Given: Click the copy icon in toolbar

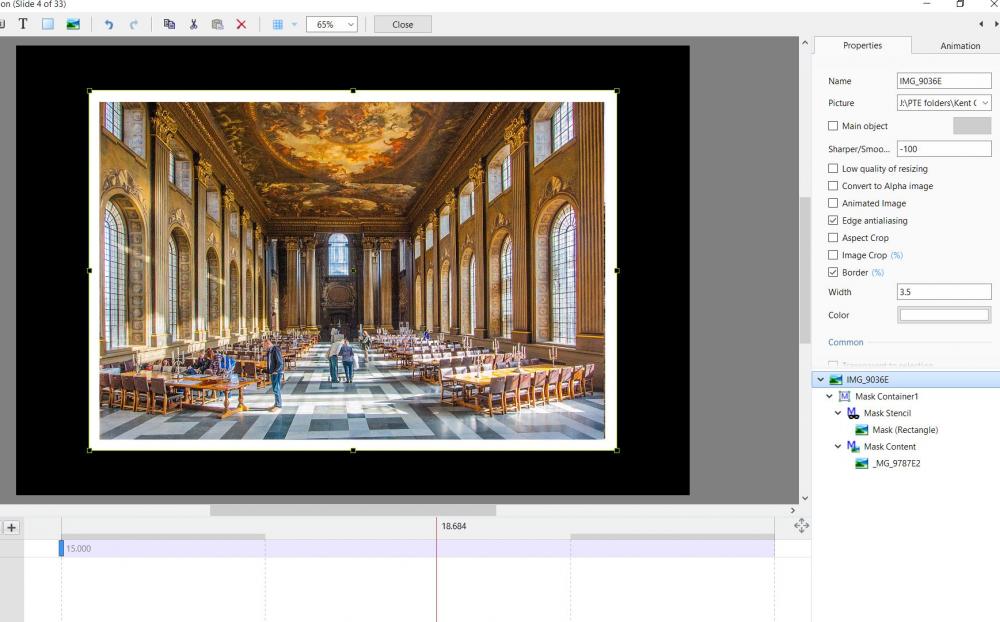Looking at the screenshot, I should (x=169, y=24).
